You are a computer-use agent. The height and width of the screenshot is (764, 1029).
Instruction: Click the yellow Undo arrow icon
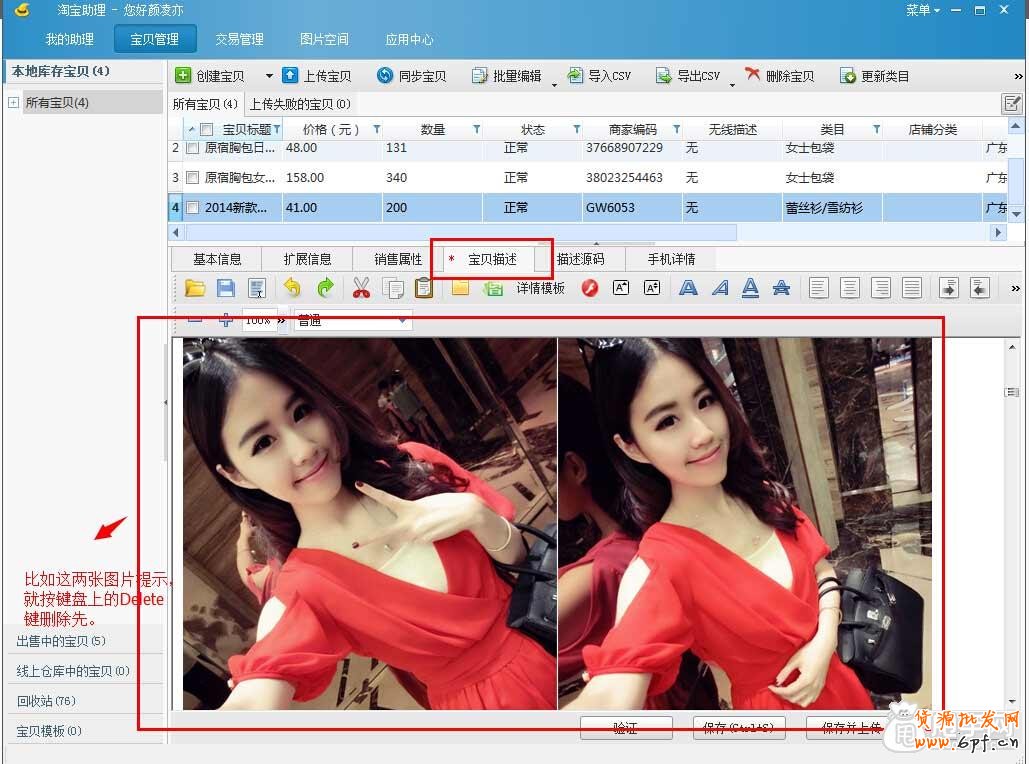[x=292, y=288]
